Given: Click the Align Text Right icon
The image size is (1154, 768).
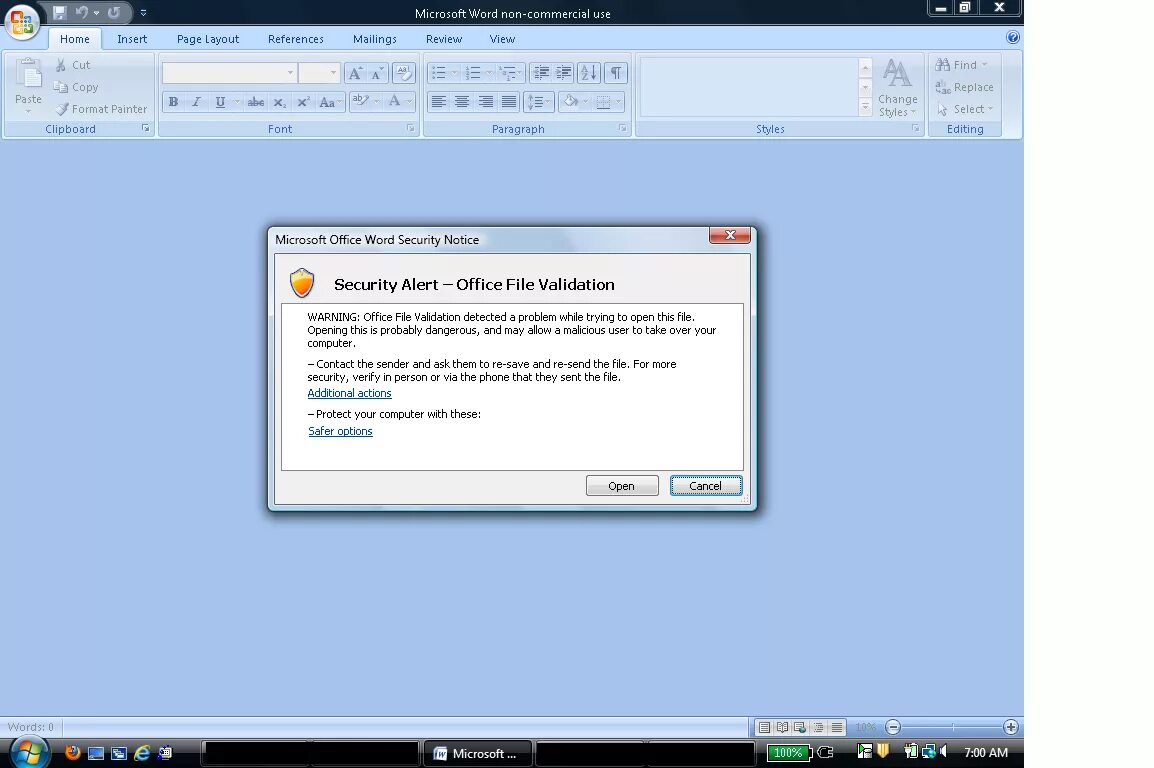Looking at the screenshot, I should [x=485, y=102].
